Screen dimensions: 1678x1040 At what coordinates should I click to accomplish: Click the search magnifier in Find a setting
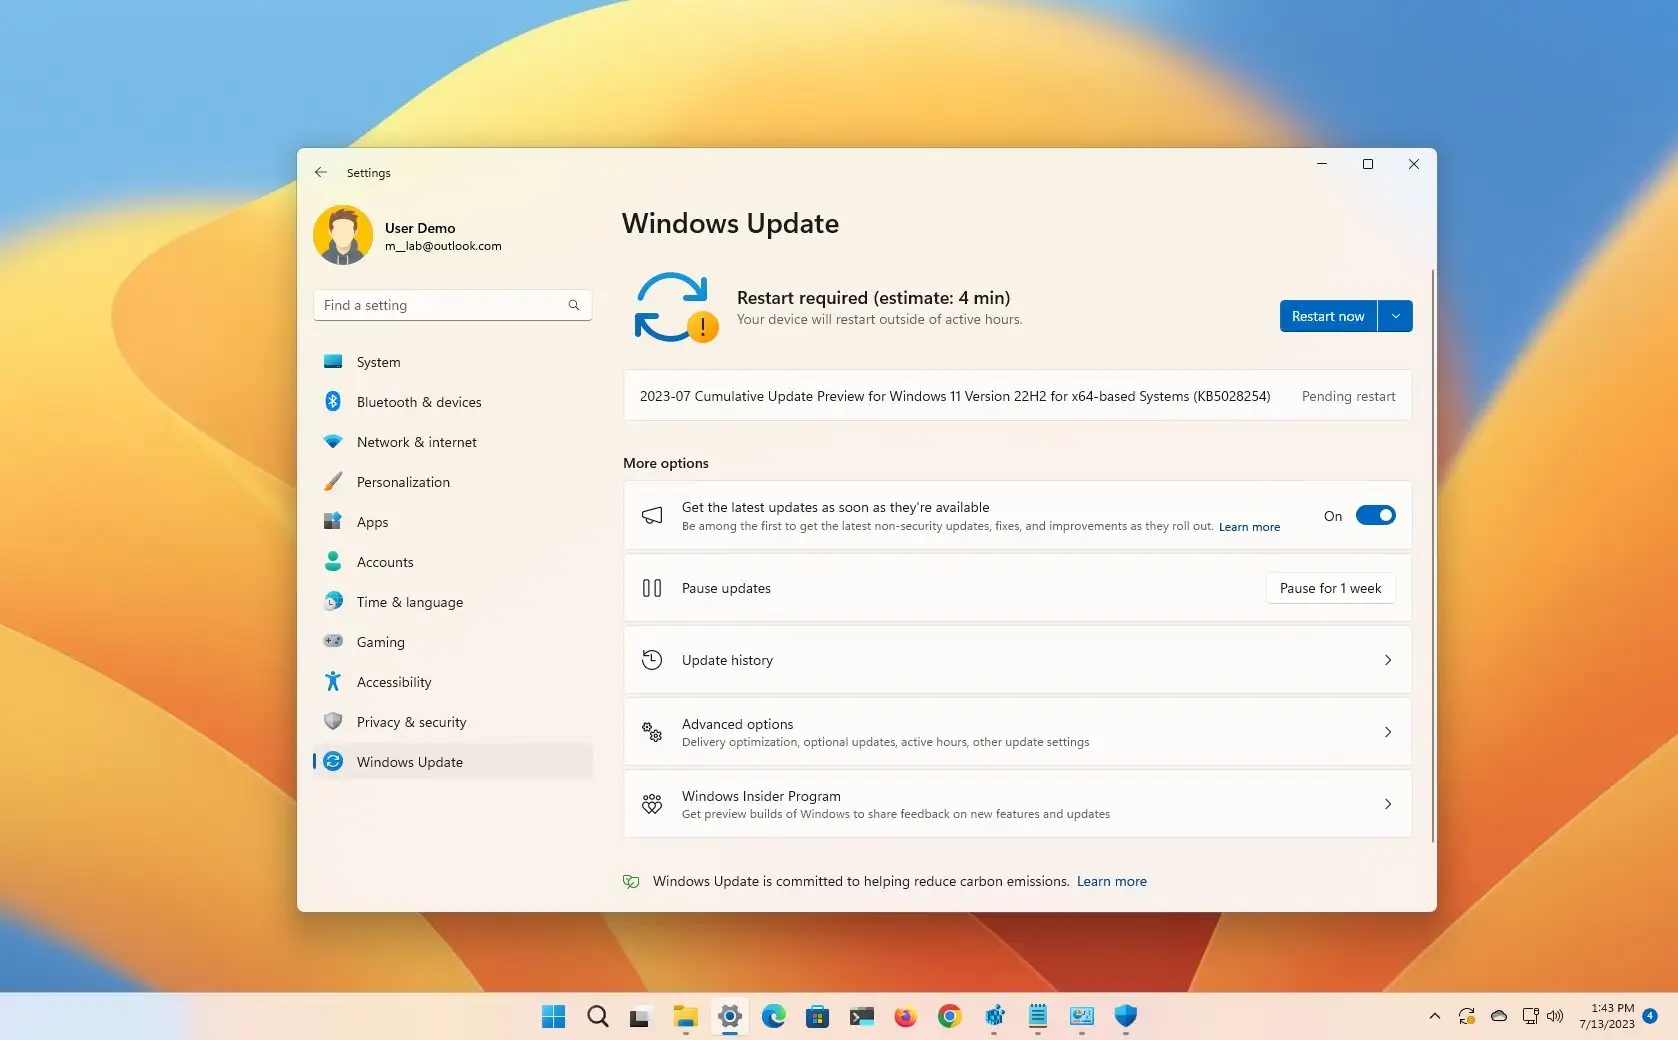pyautogui.click(x=574, y=305)
